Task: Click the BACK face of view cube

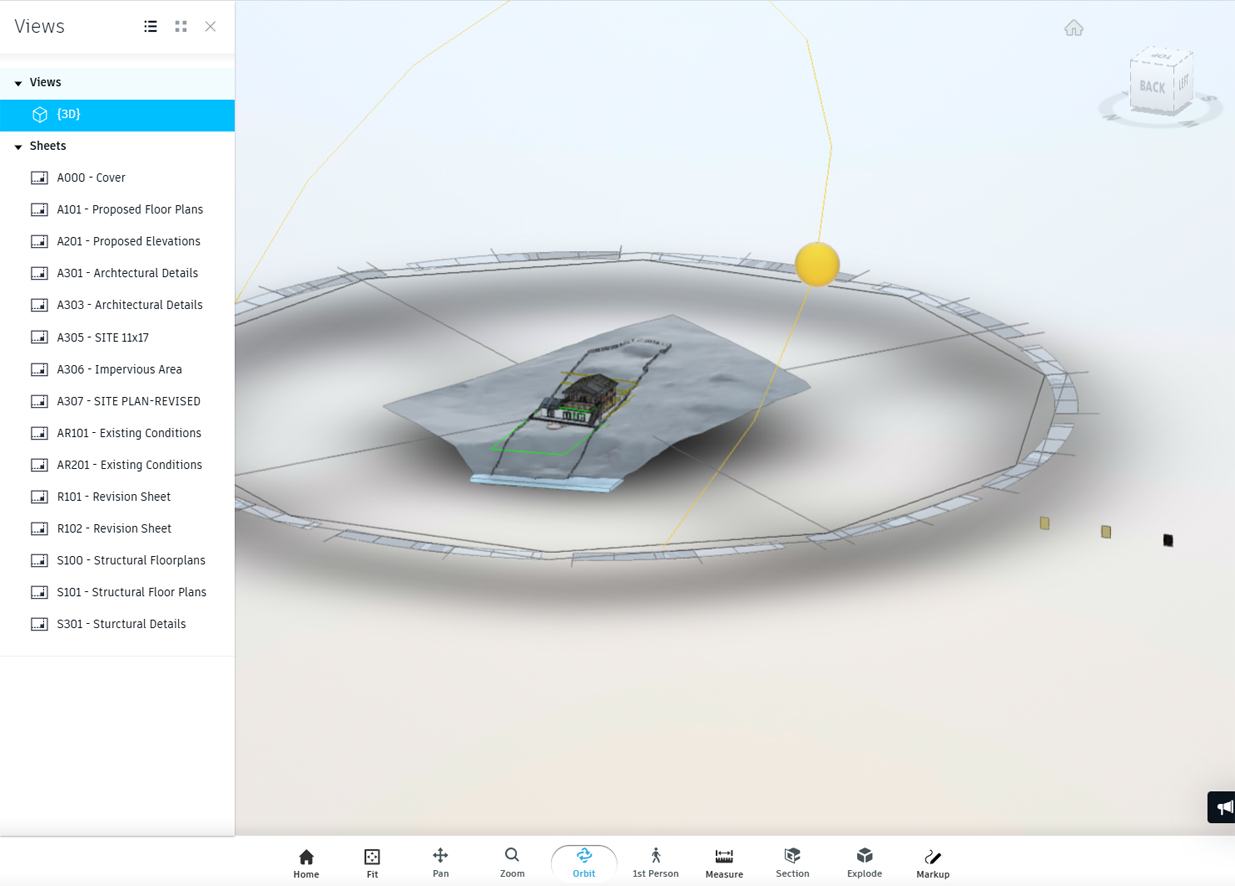Action: pyautogui.click(x=1151, y=87)
